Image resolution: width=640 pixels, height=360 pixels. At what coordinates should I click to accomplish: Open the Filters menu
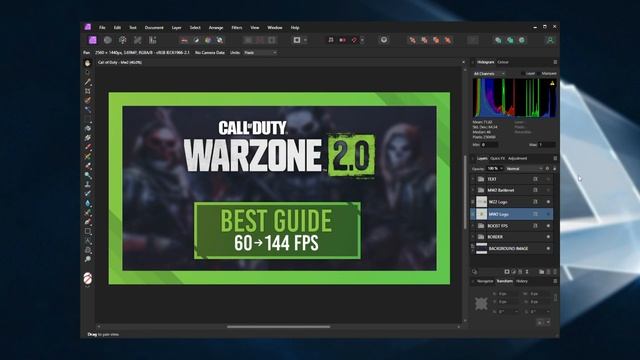[237, 28]
